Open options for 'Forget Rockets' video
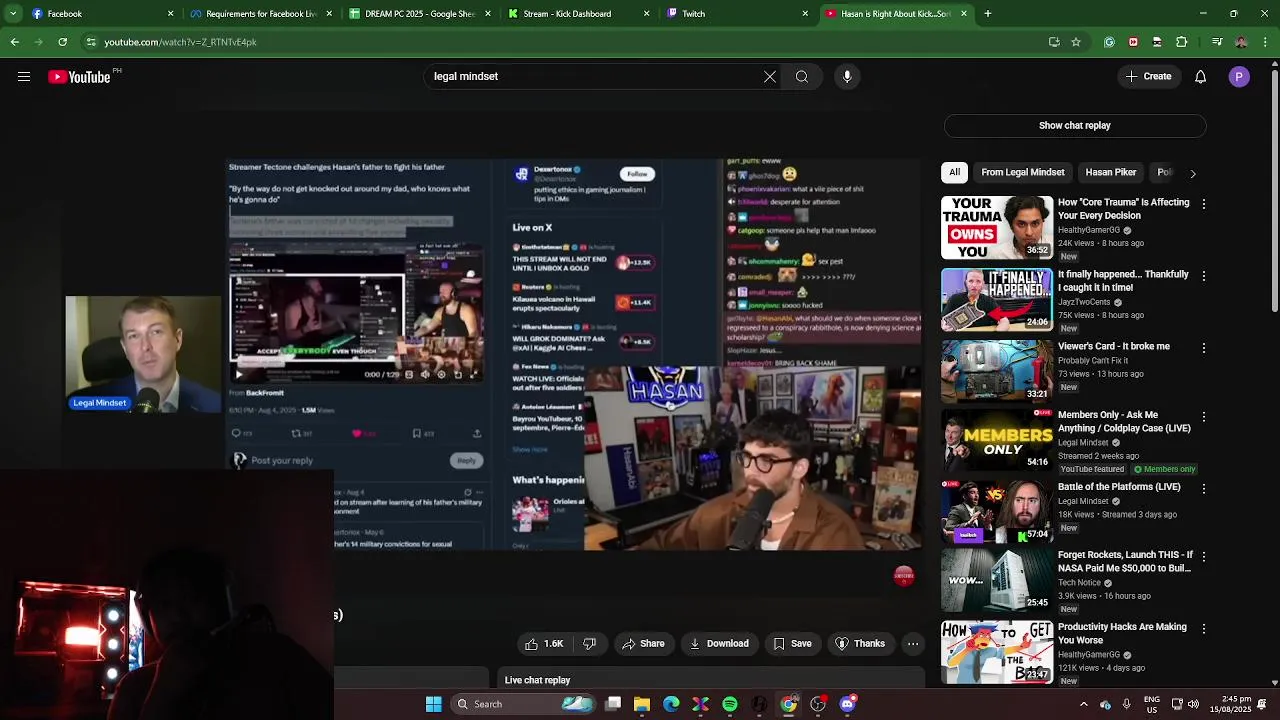Image resolution: width=1280 pixels, height=720 pixels. pyautogui.click(x=1204, y=556)
